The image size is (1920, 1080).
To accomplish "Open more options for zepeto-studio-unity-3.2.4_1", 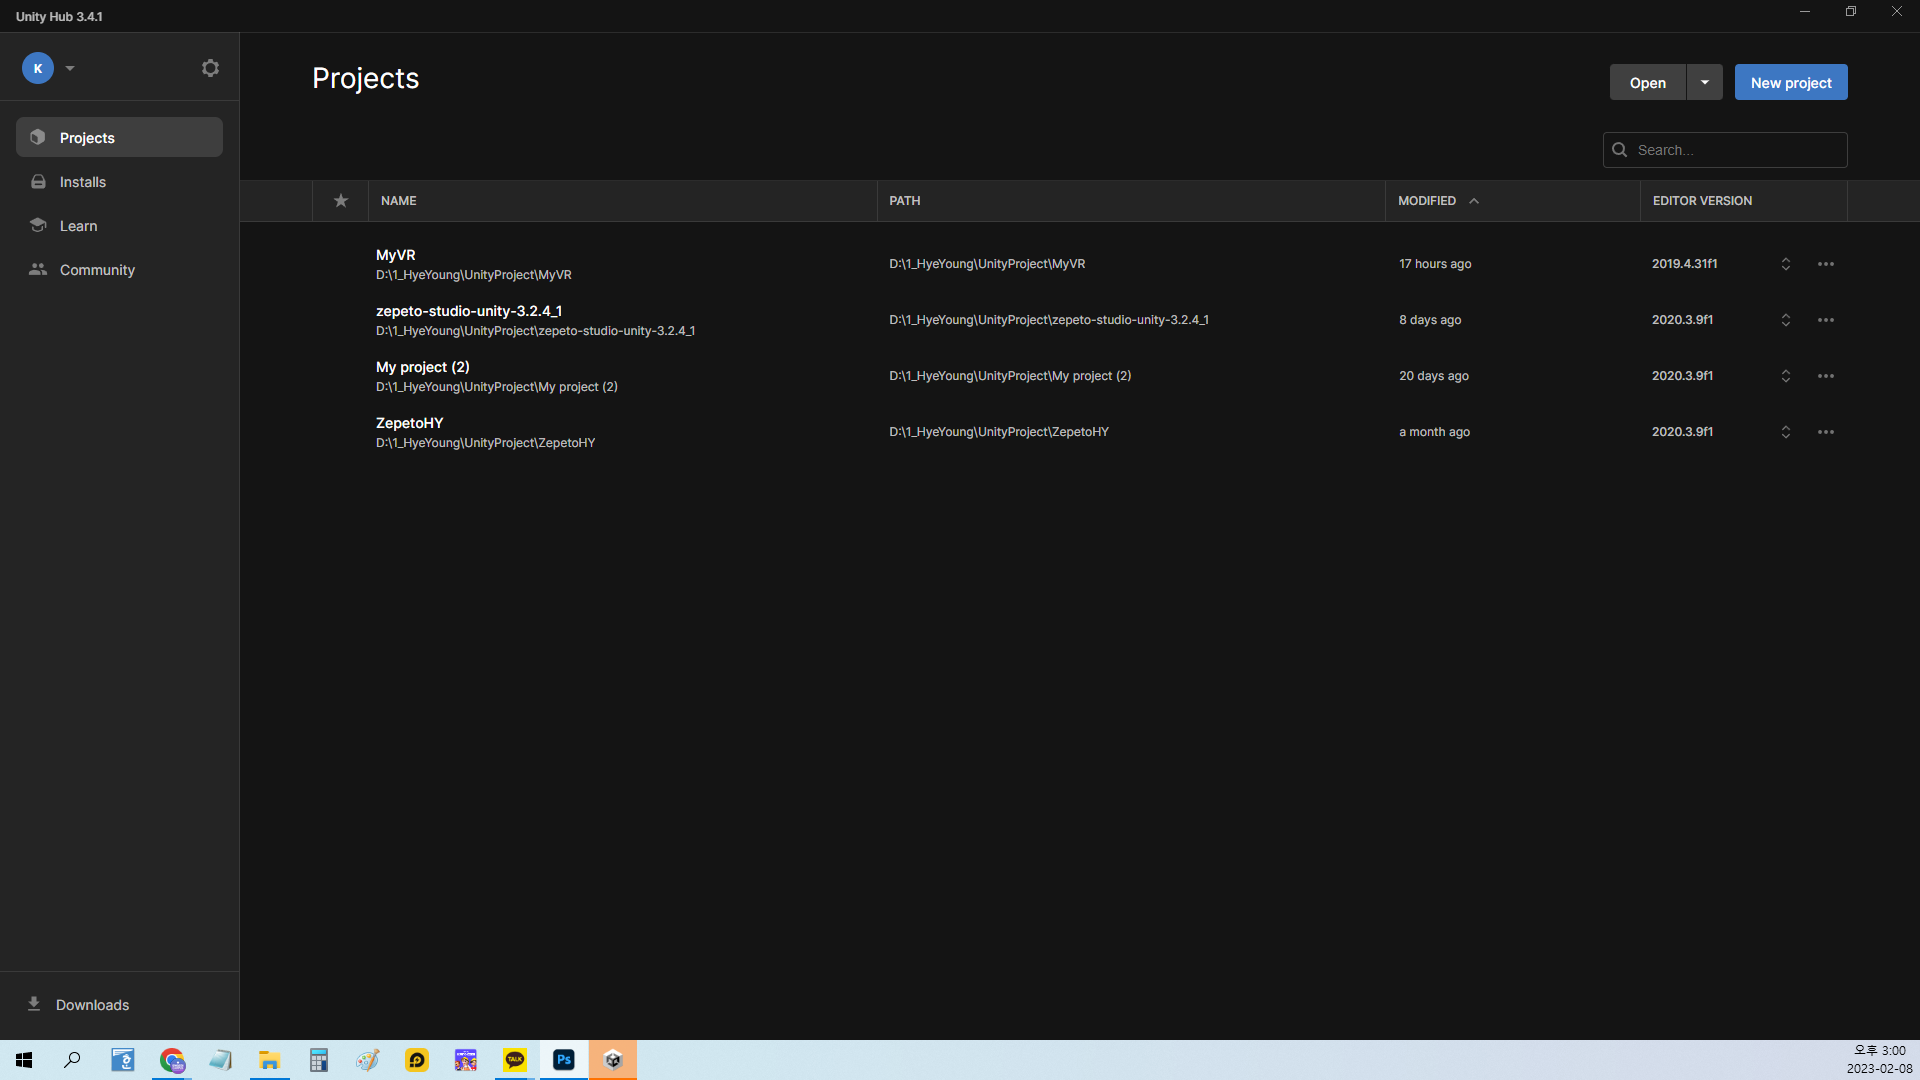I will coord(1826,320).
